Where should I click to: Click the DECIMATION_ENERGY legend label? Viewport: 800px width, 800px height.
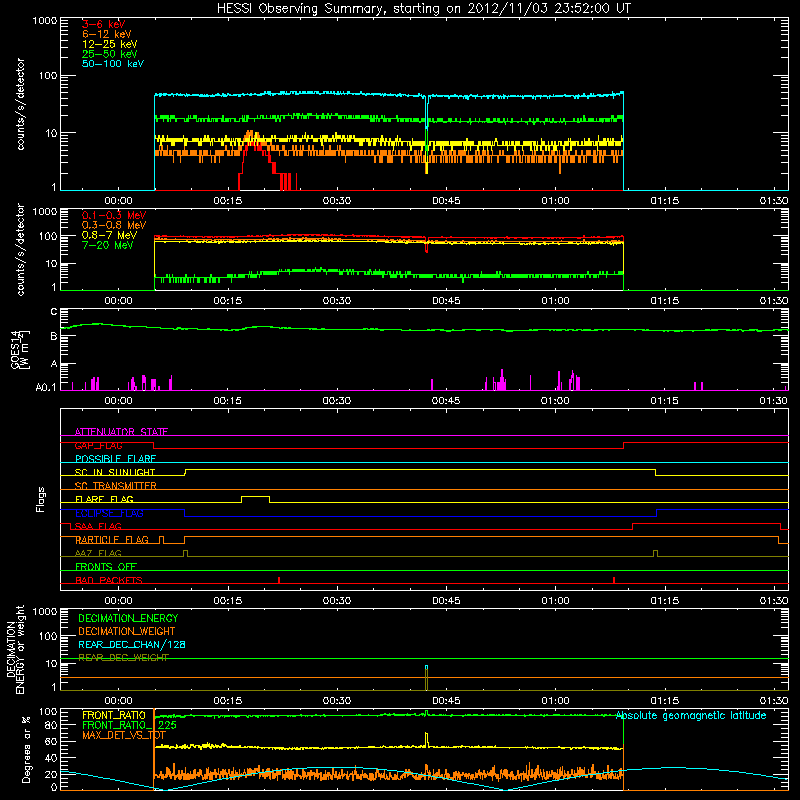[x=128, y=618]
